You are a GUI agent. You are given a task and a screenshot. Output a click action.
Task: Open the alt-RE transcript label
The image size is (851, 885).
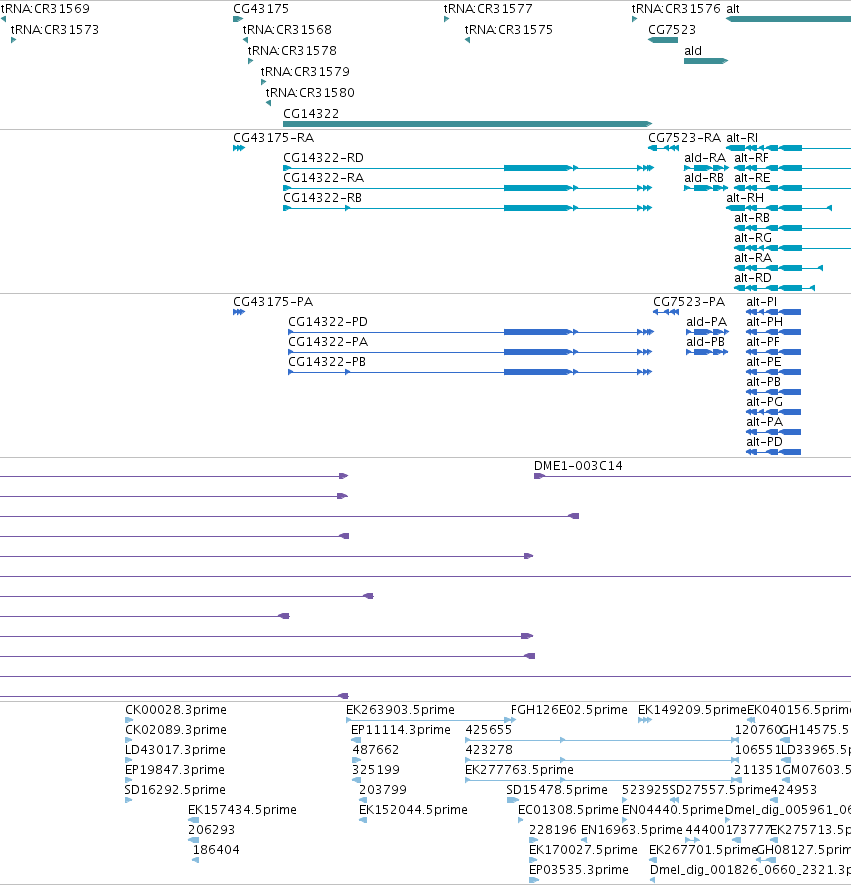click(x=752, y=178)
